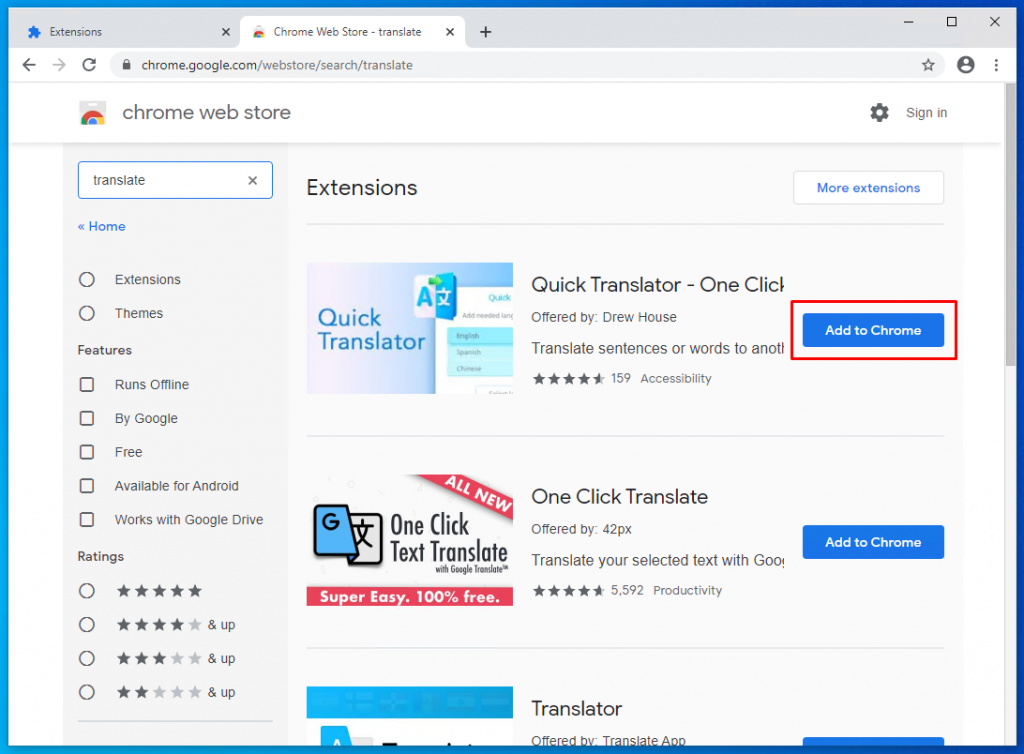Choose two stars & up rating
The height and width of the screenshot is (754, 1024).
87,692
